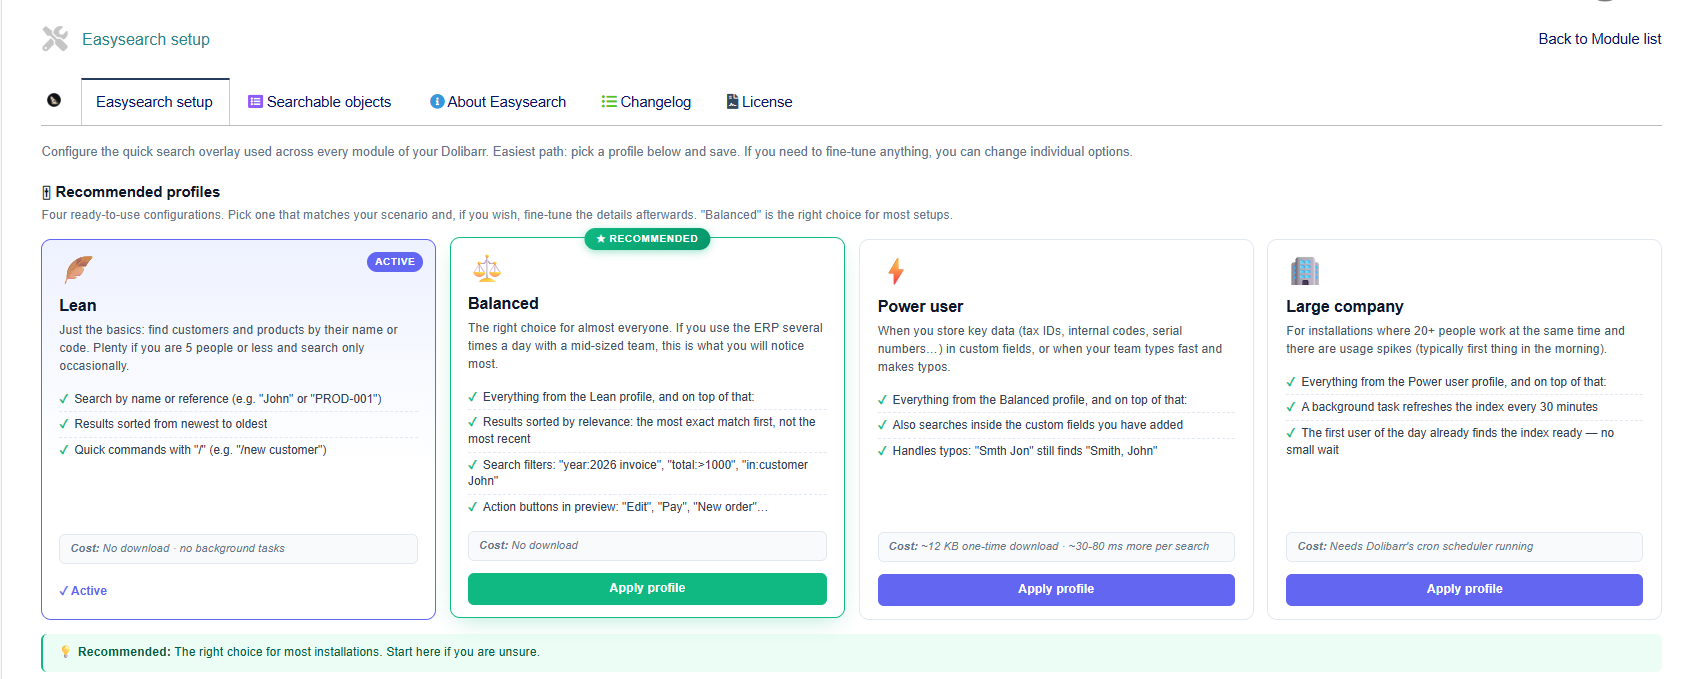The image size is (1688, 679).
Task: Apply the Large company profile
Action: pyautogui.click(x=1464, y=589)
